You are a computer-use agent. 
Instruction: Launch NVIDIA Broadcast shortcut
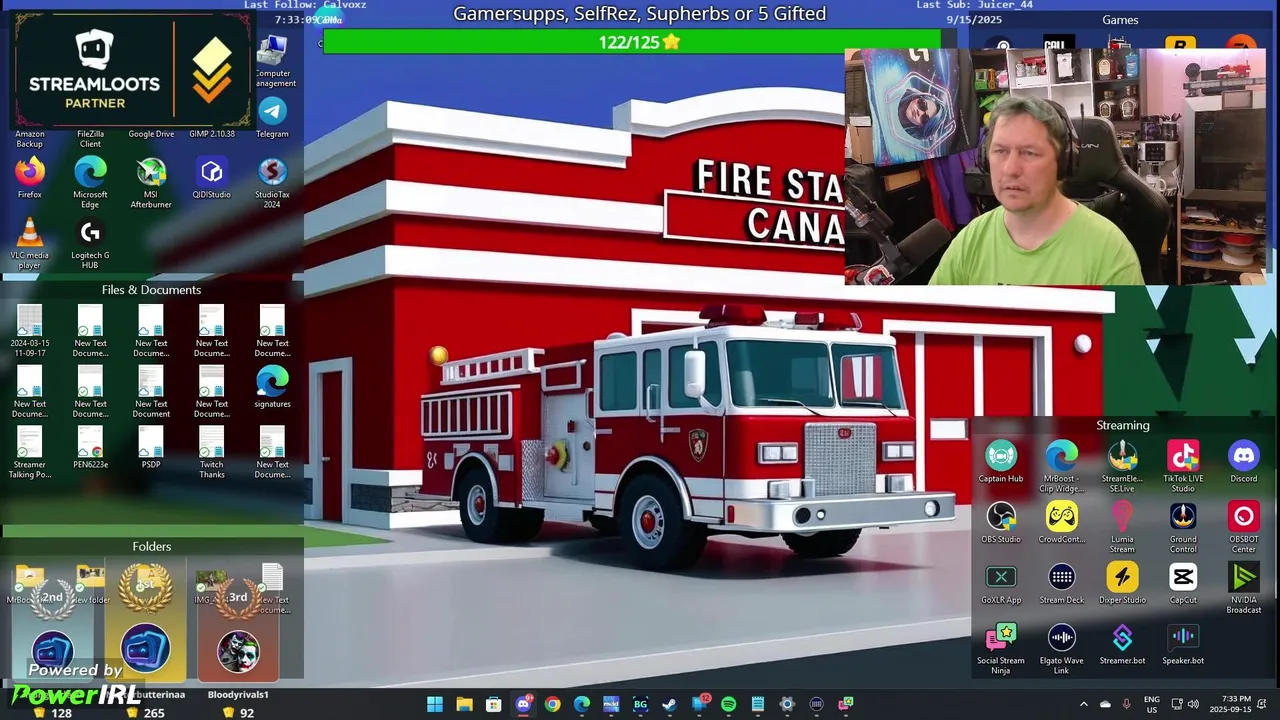1244,589
